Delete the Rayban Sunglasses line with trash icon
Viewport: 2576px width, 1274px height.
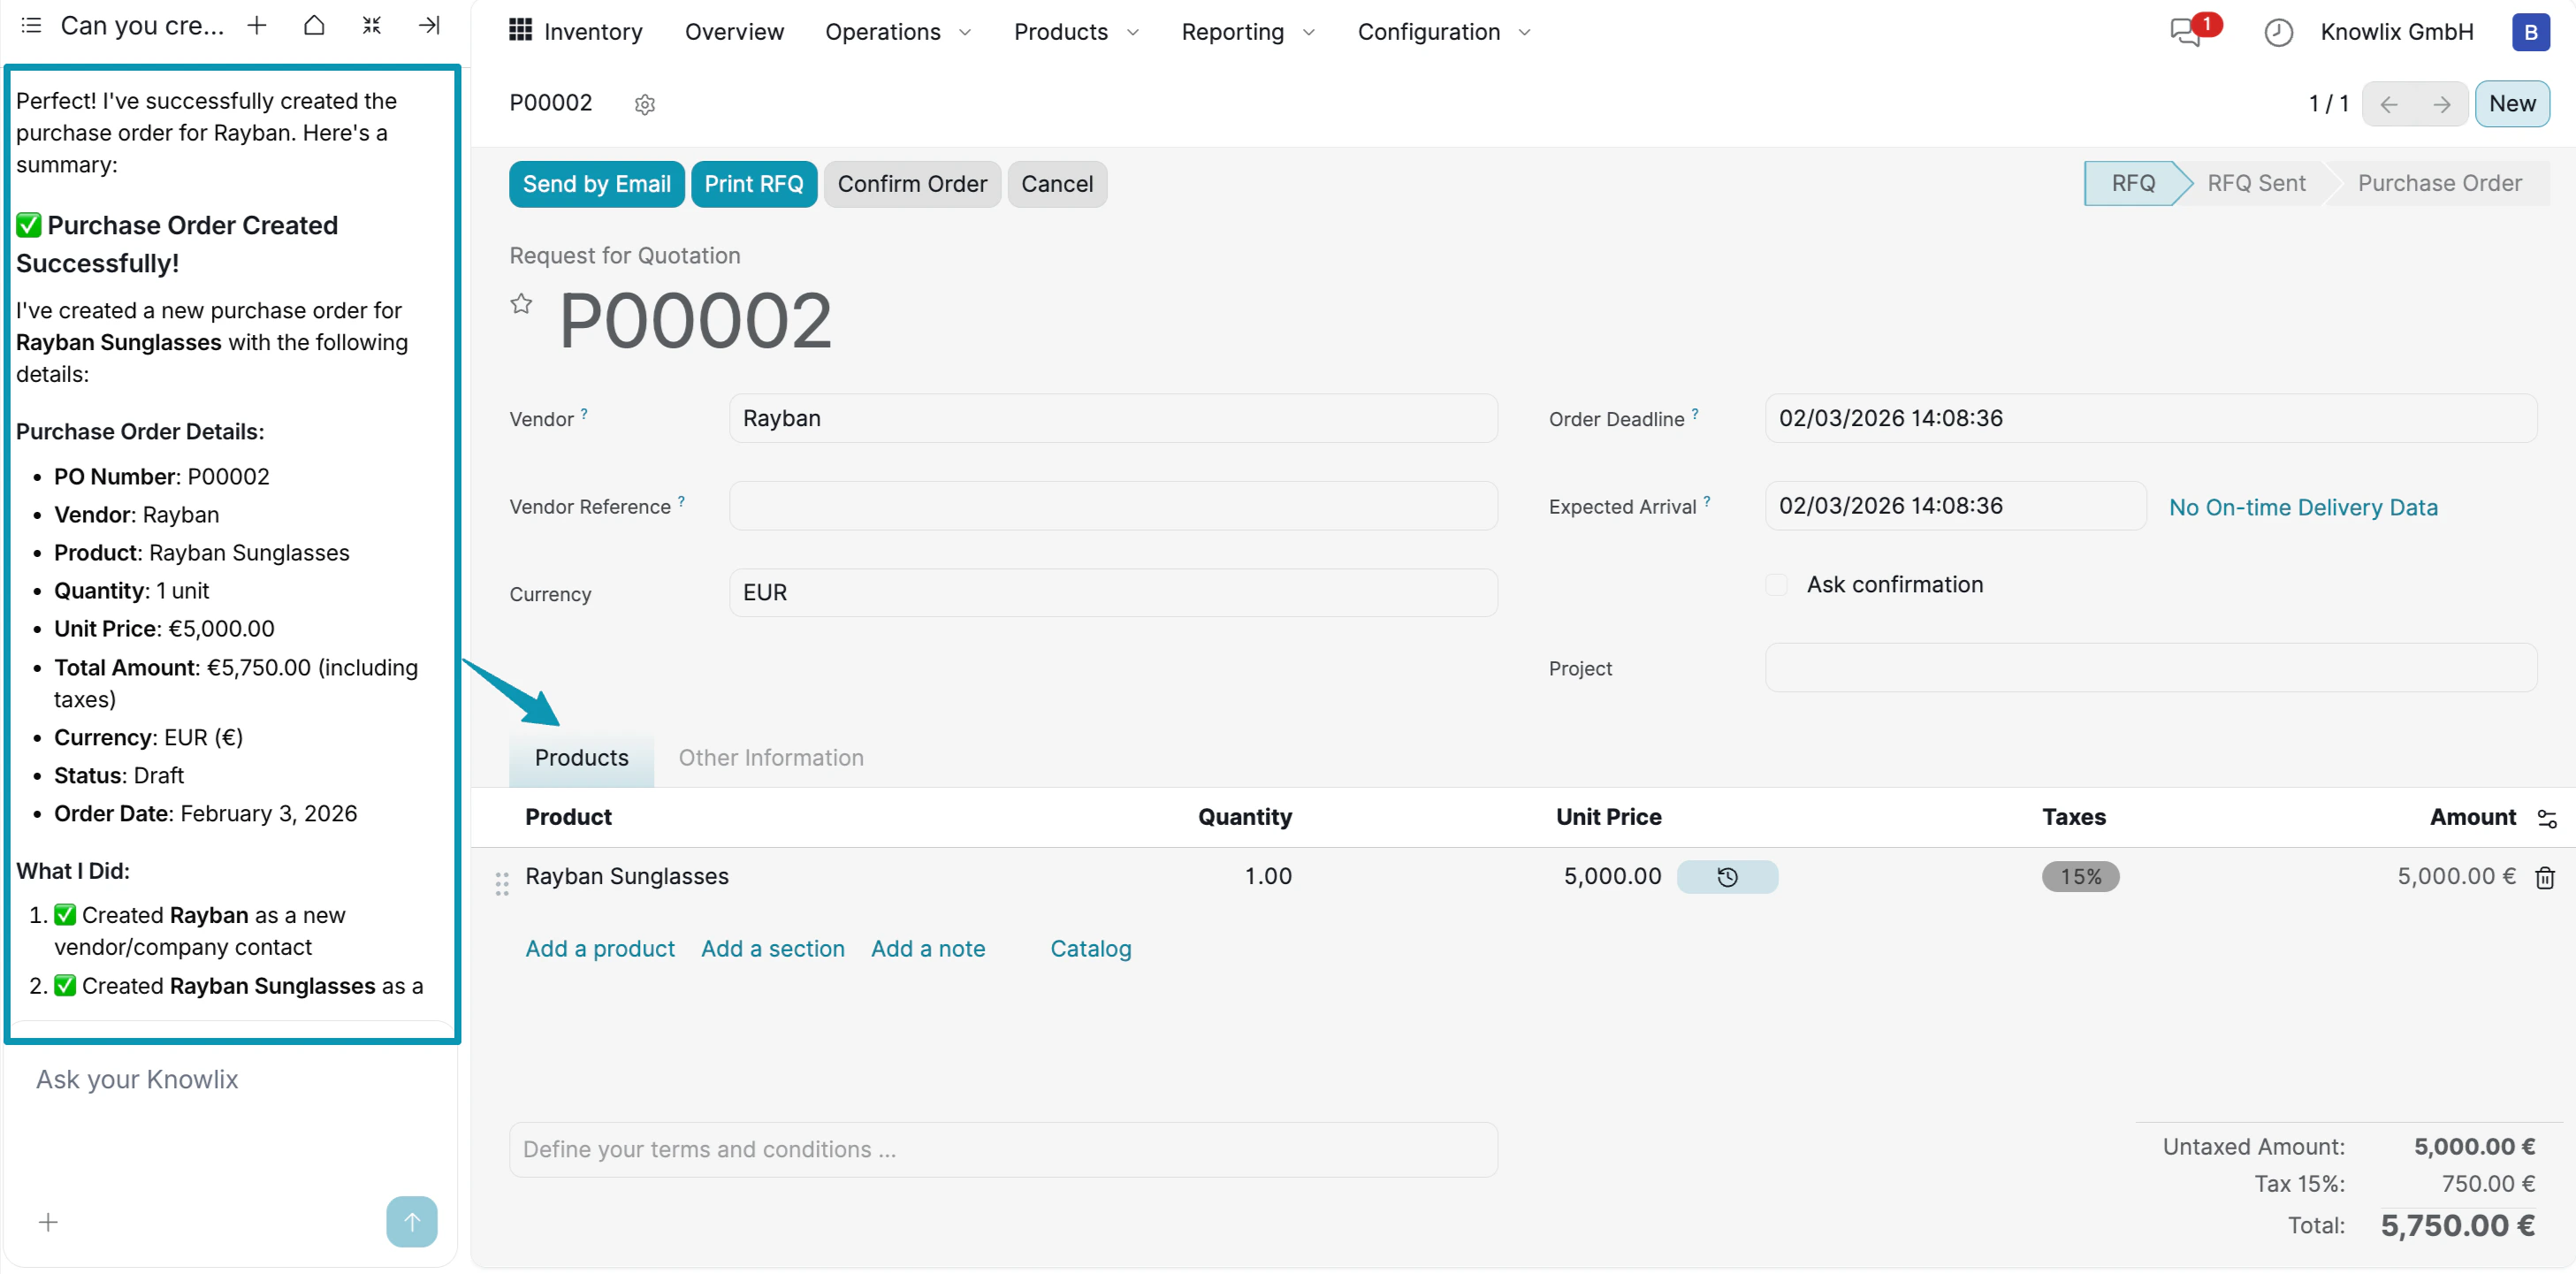(2545, 877)
